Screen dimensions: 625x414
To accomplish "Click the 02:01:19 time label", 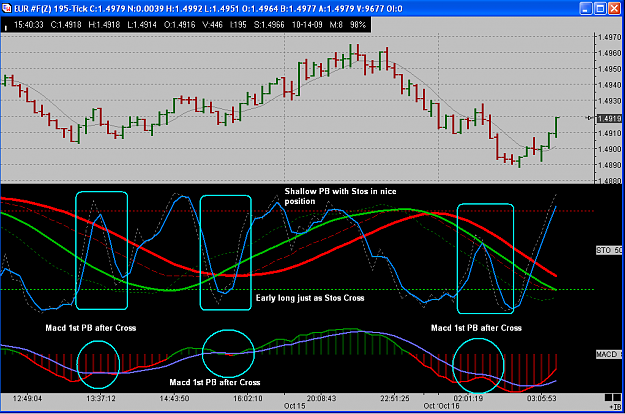I will pyautogui.click(x=468, y=398).
